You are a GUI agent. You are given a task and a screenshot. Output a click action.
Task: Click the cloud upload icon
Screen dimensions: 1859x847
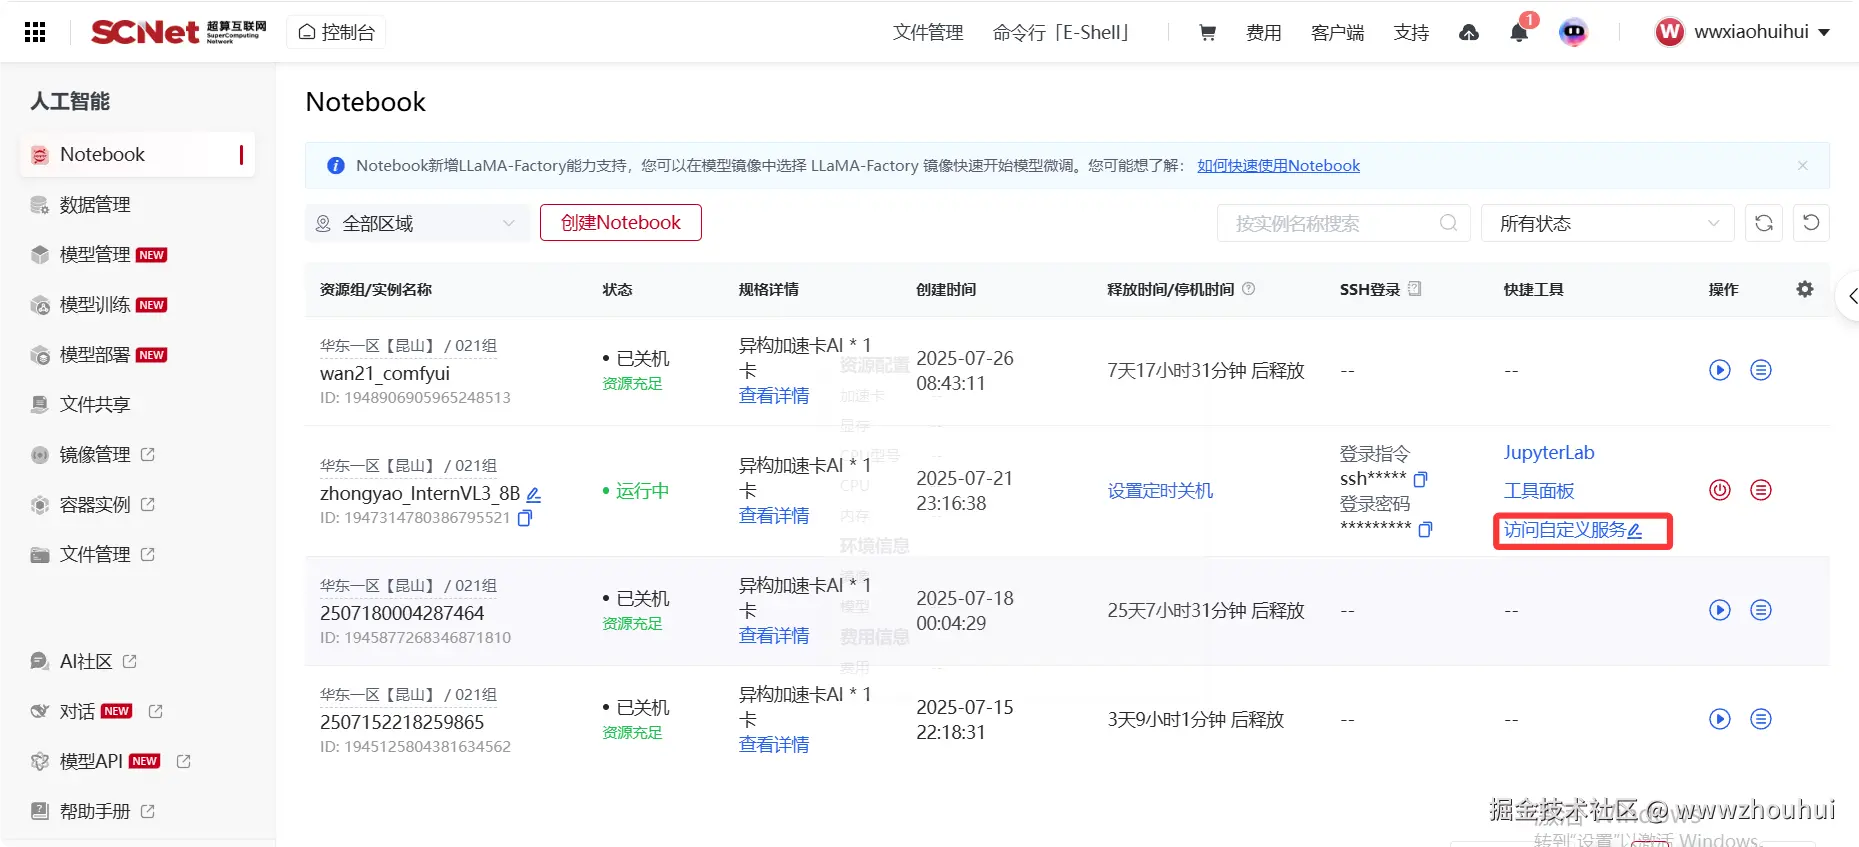pyautogui.click(x=1469, y=32)
